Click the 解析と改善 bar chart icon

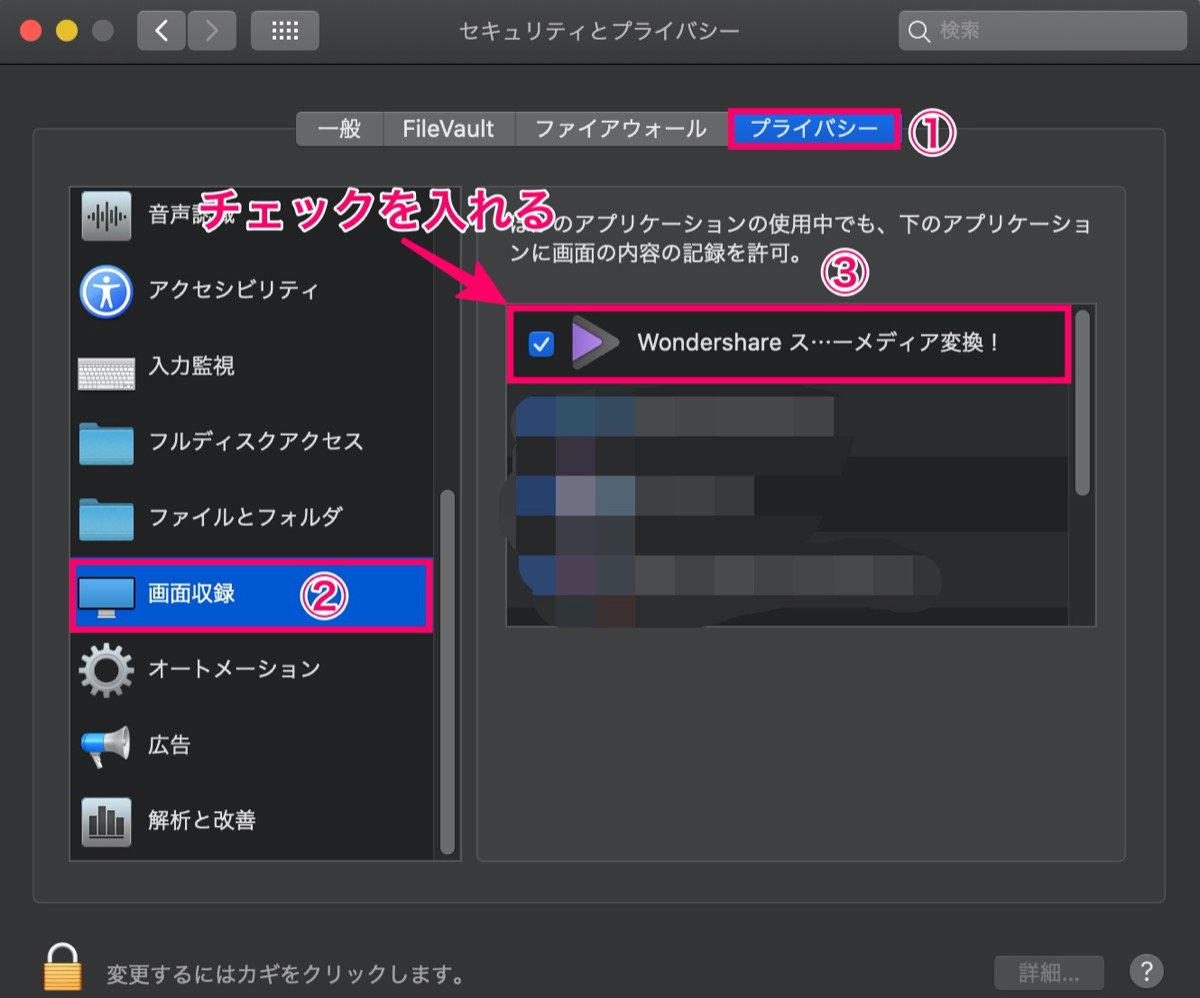(x=106, y=822)
